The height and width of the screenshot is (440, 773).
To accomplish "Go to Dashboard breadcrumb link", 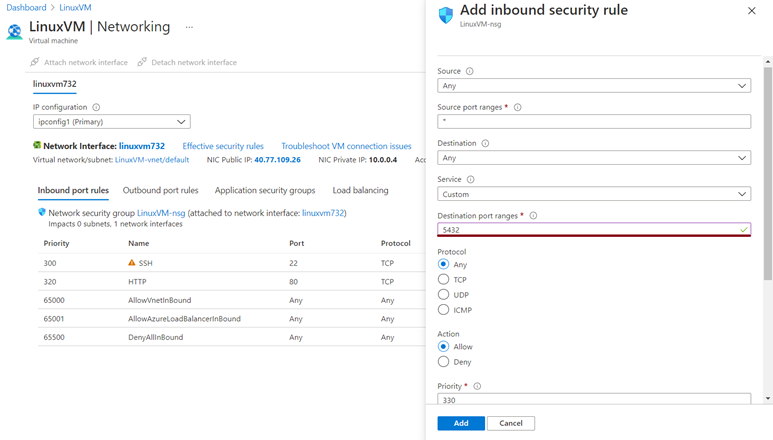I will (x=26, y=7).
